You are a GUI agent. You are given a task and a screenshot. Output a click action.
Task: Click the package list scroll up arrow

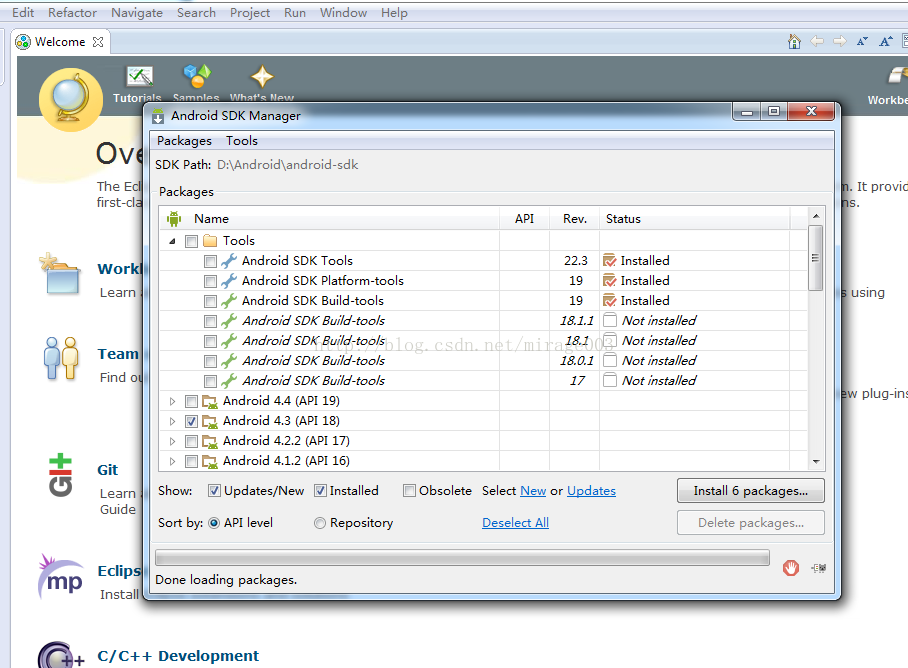pos(816,216)
